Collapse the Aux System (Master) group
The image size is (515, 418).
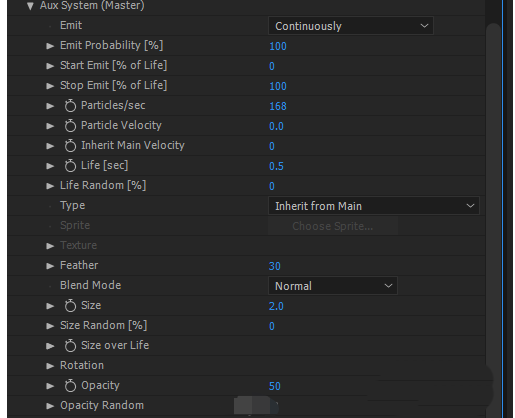click(30, 6)
